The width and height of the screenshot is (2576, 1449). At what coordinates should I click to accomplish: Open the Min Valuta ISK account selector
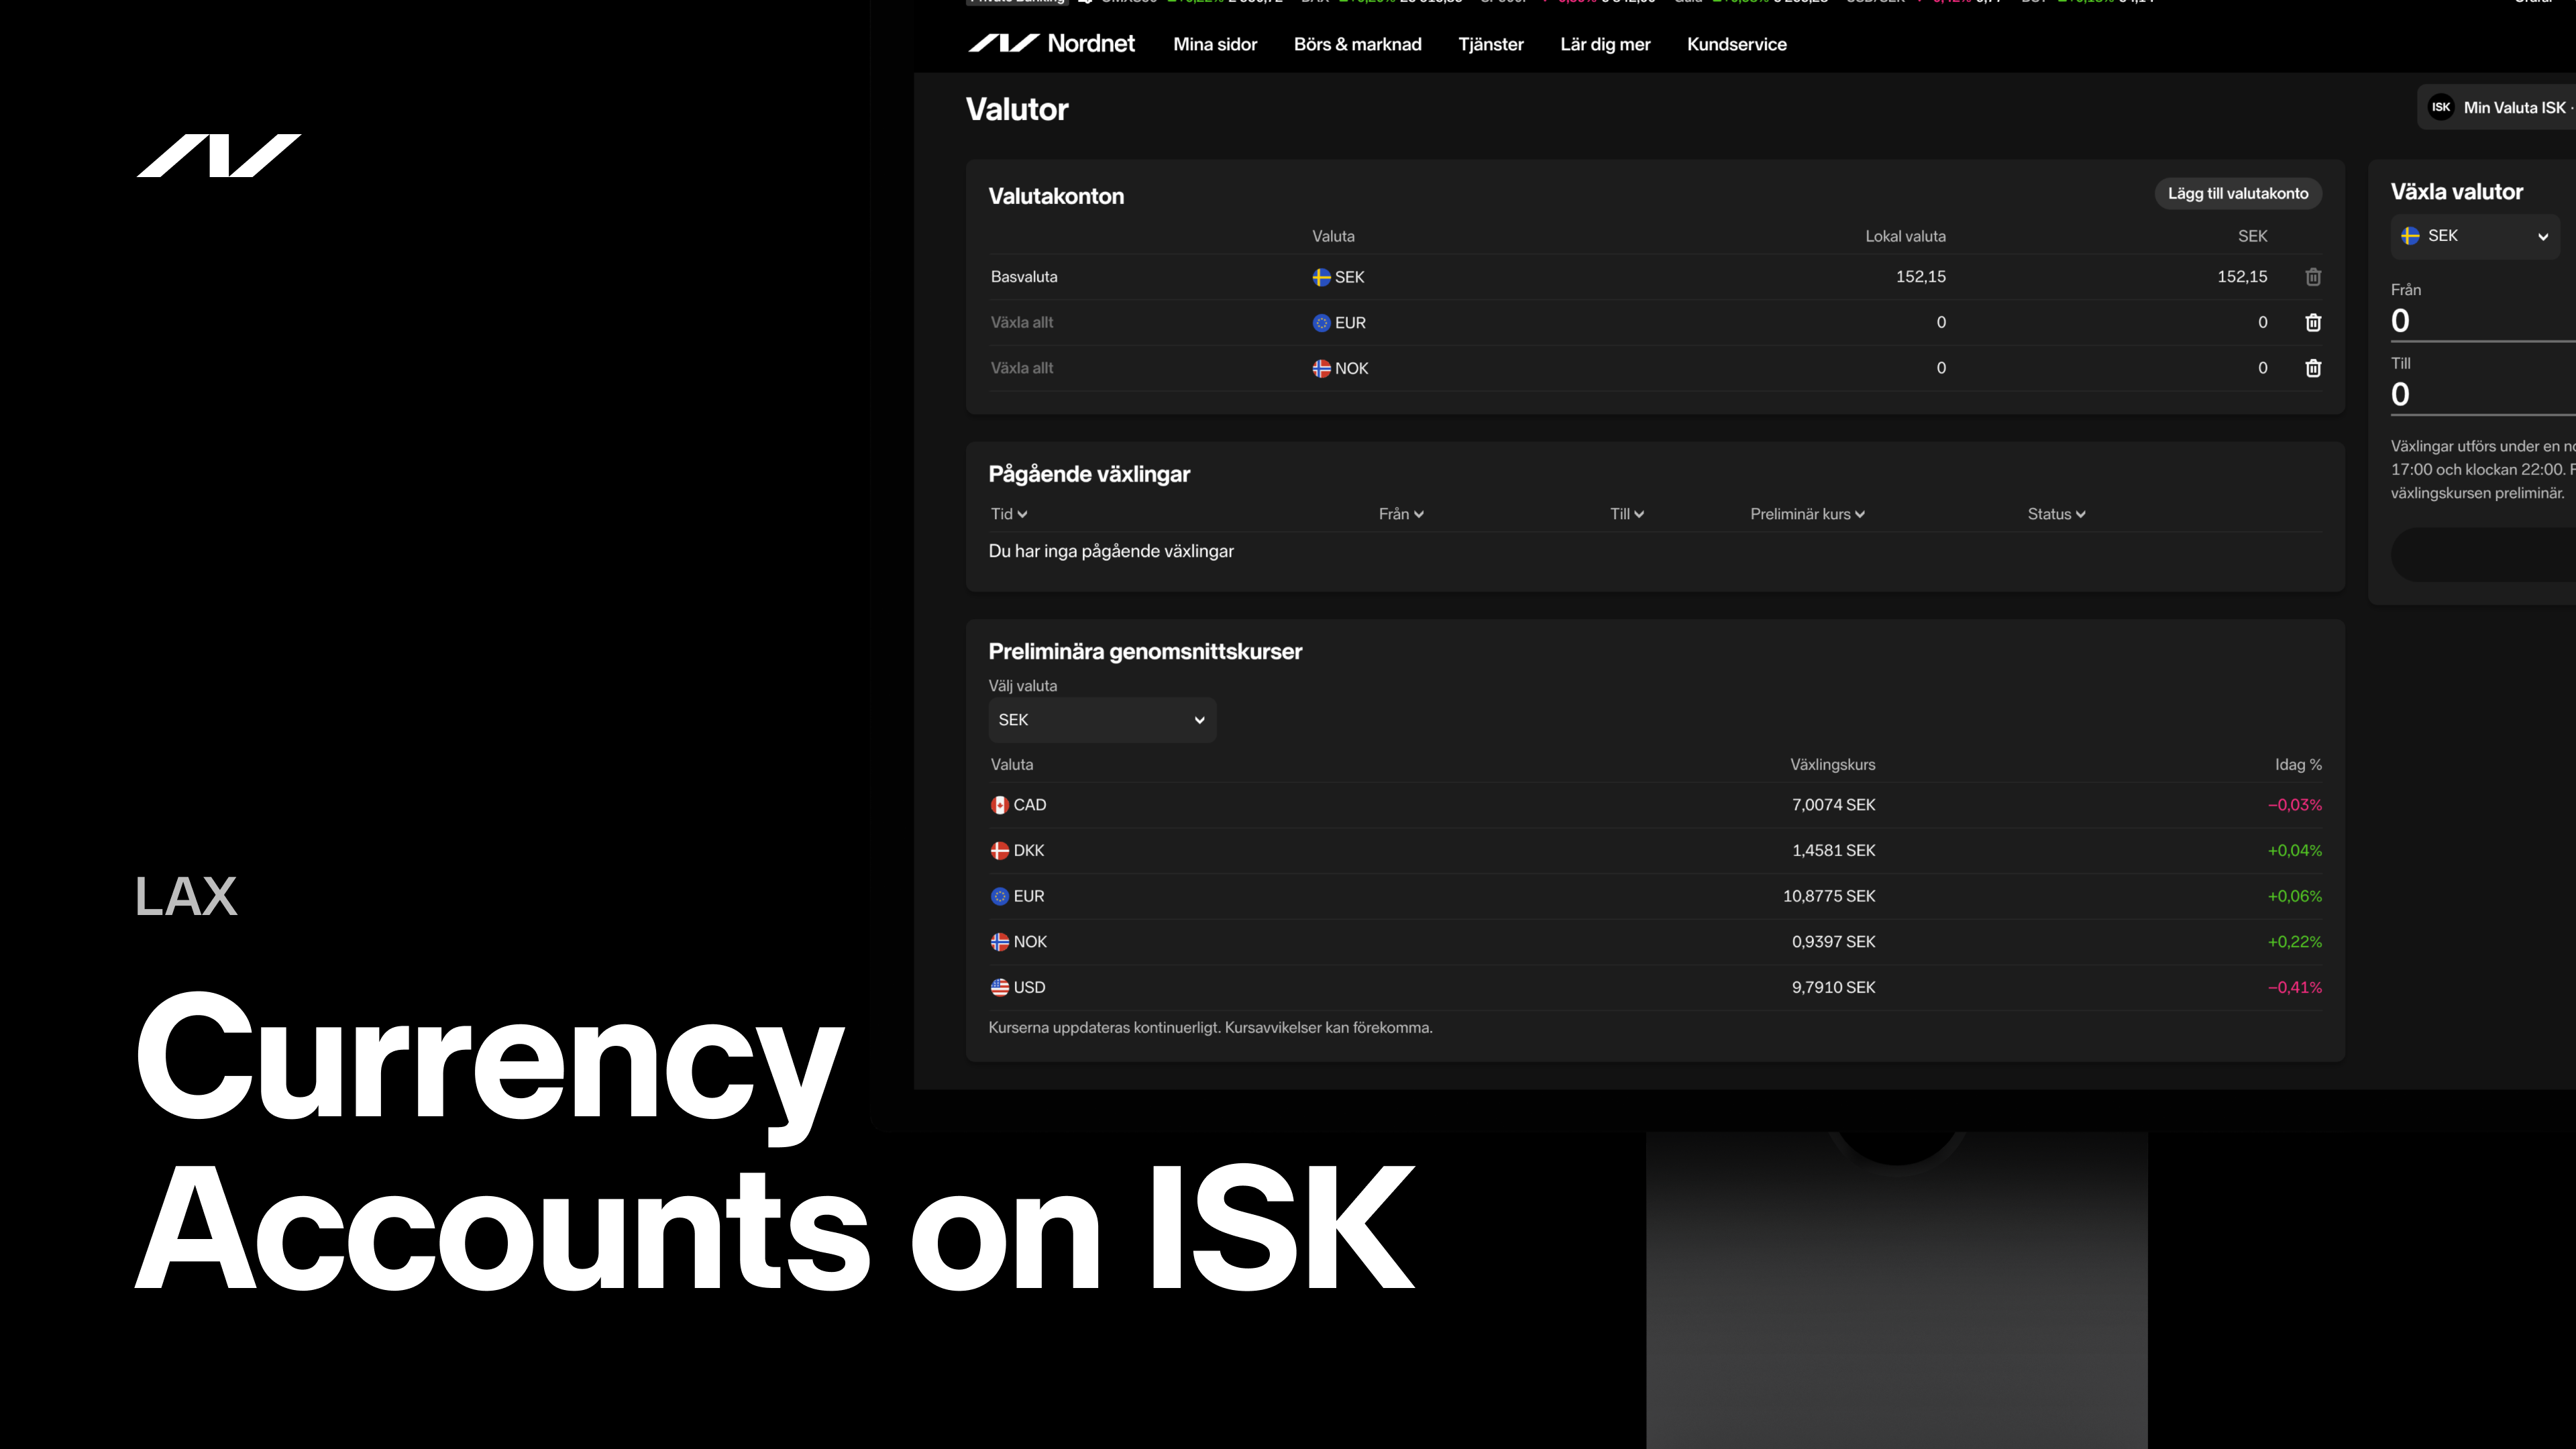(x=2497, y=107)
